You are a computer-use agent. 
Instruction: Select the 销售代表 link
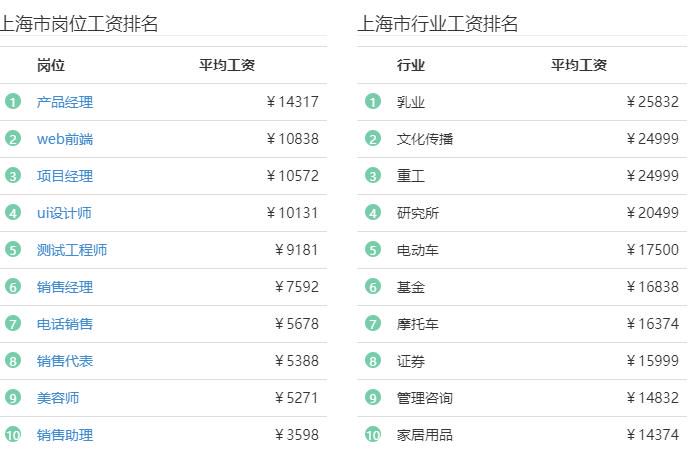coord(65,362)
